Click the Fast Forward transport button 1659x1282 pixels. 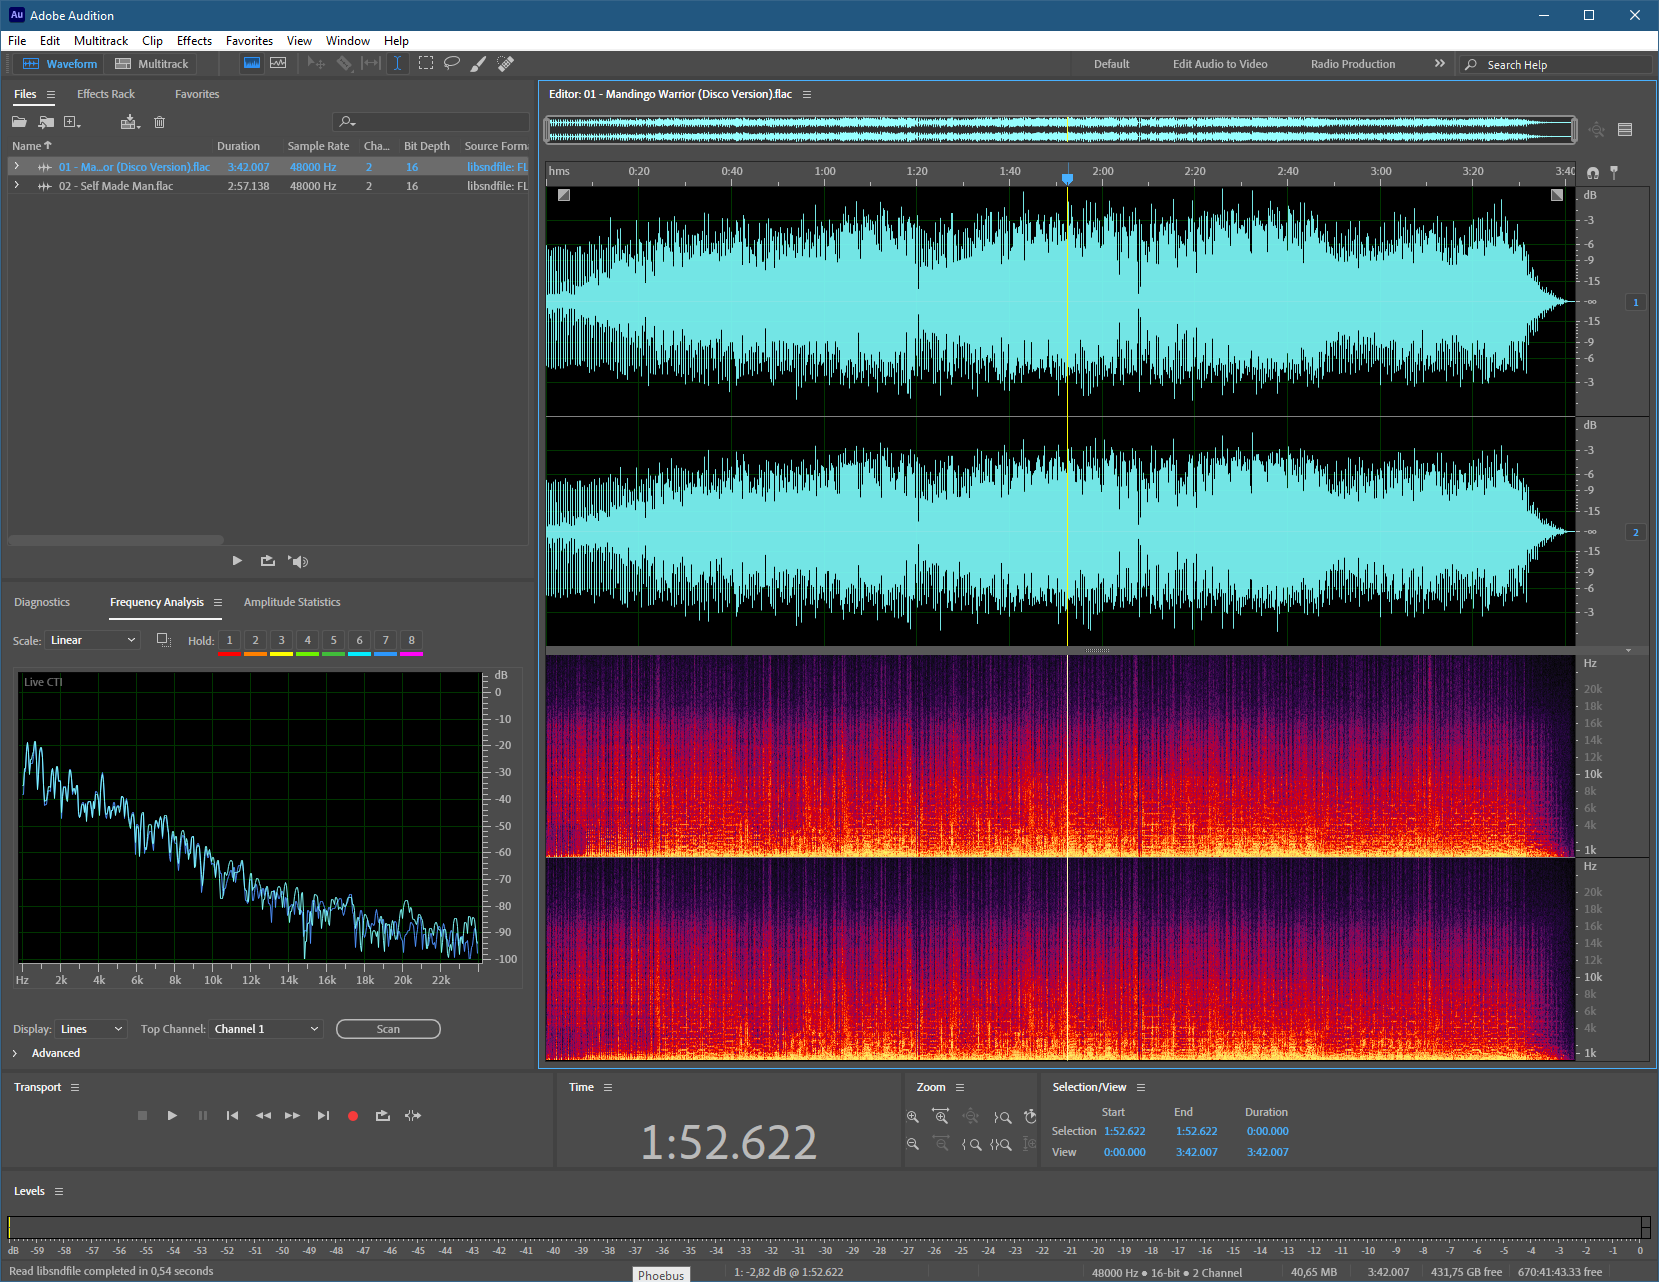292,1115
